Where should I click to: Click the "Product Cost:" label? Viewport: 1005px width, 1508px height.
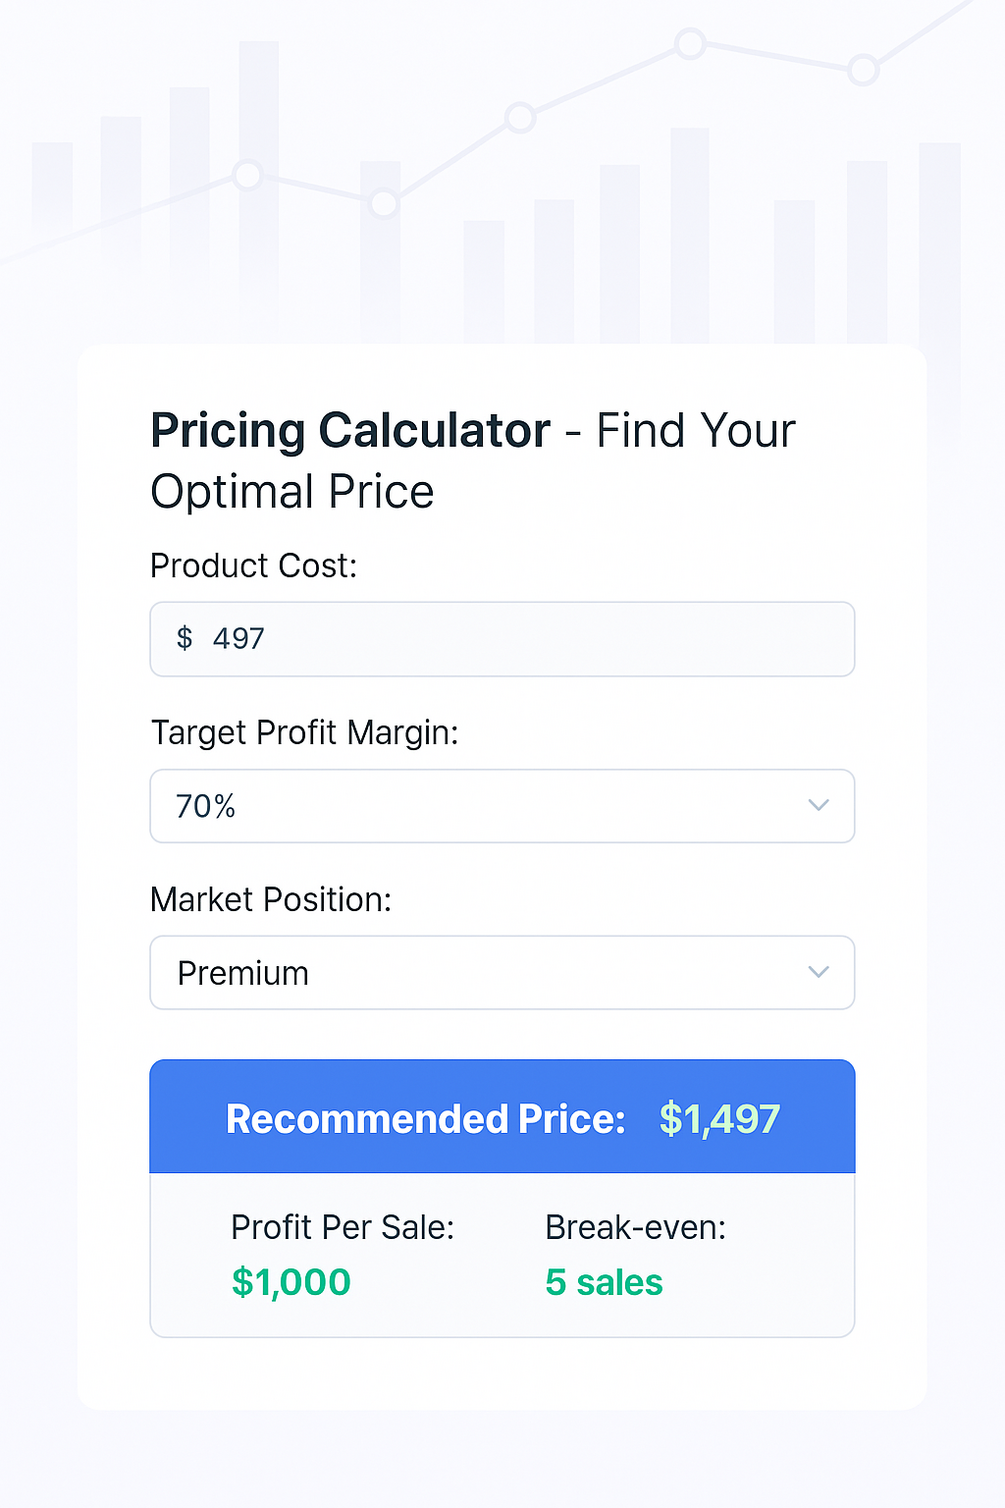(x=253, y=566)
